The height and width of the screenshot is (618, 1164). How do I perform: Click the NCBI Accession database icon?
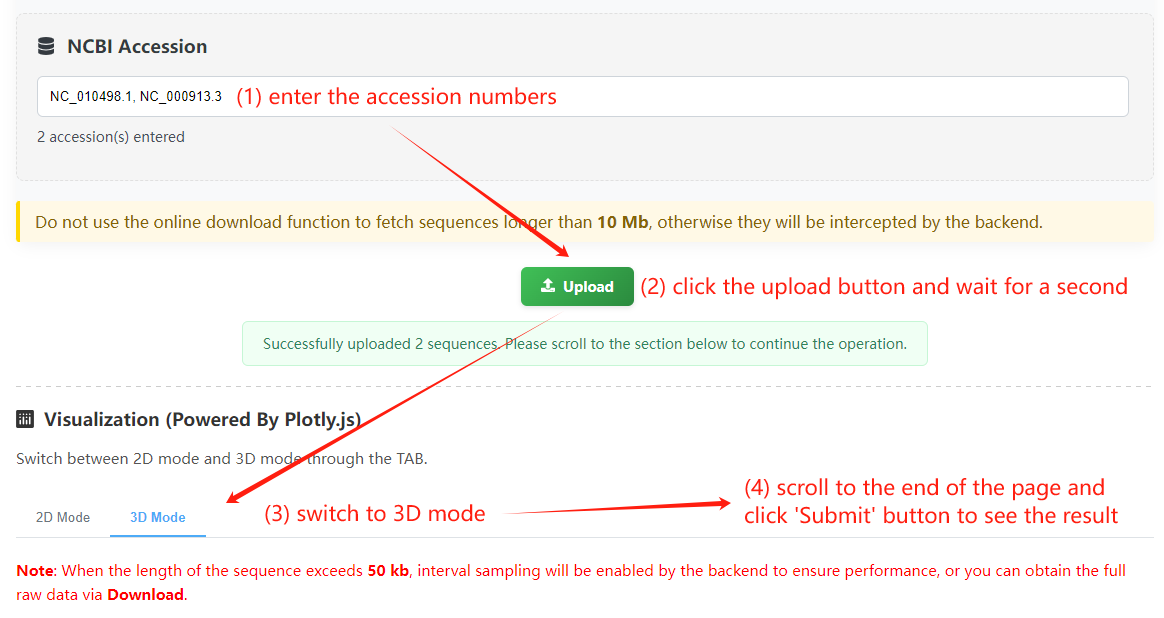46,47
